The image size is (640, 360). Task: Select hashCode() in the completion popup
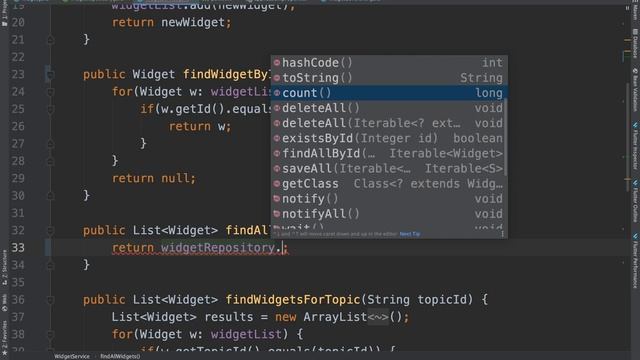pyautogui.click(x=389, y=63)
